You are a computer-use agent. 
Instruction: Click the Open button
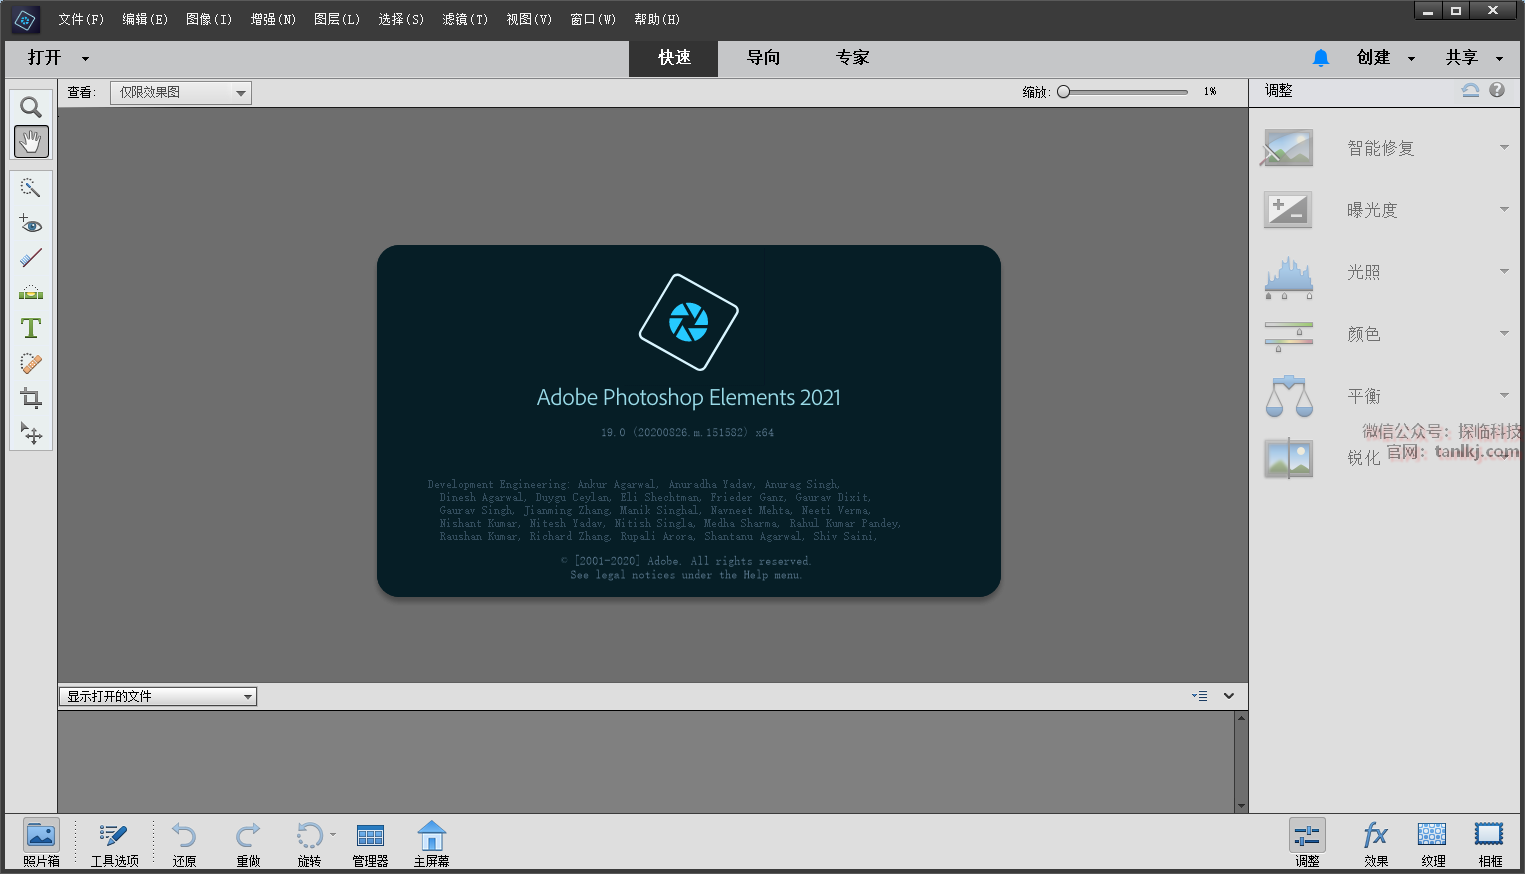tap(44, 58)
